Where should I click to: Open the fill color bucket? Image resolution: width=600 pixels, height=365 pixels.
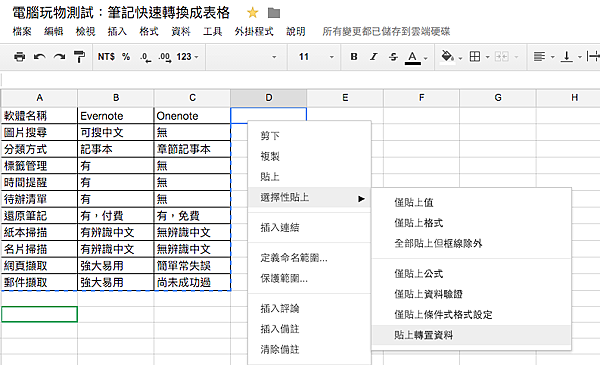coord(447,57)
